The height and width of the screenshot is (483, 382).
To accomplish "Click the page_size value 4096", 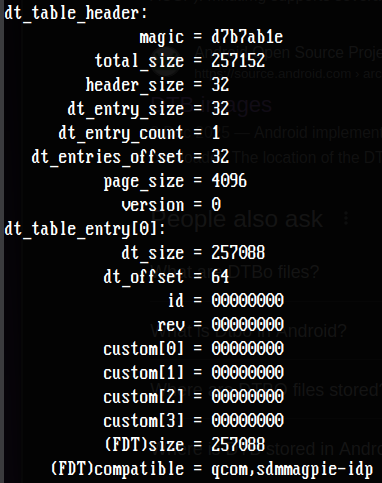I will click(x=229, y=181).
